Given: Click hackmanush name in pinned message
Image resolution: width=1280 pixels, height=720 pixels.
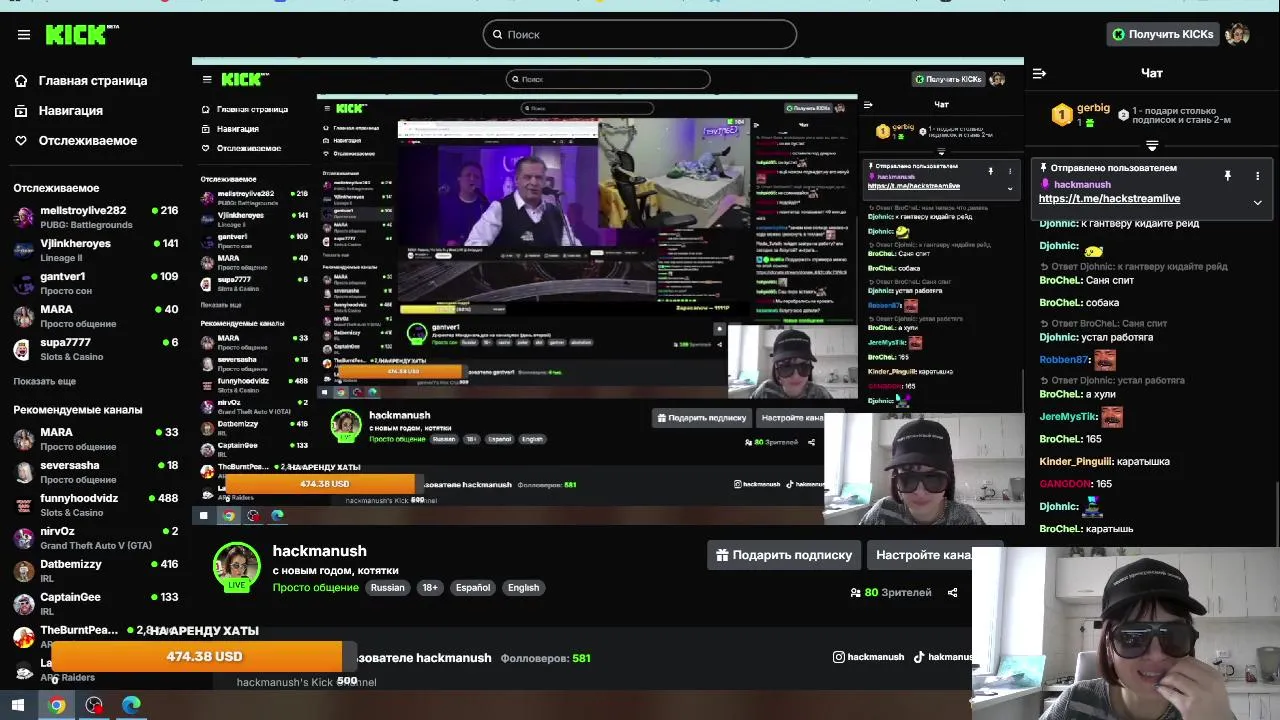Looking at the screenshot, I should (1082, 185).
